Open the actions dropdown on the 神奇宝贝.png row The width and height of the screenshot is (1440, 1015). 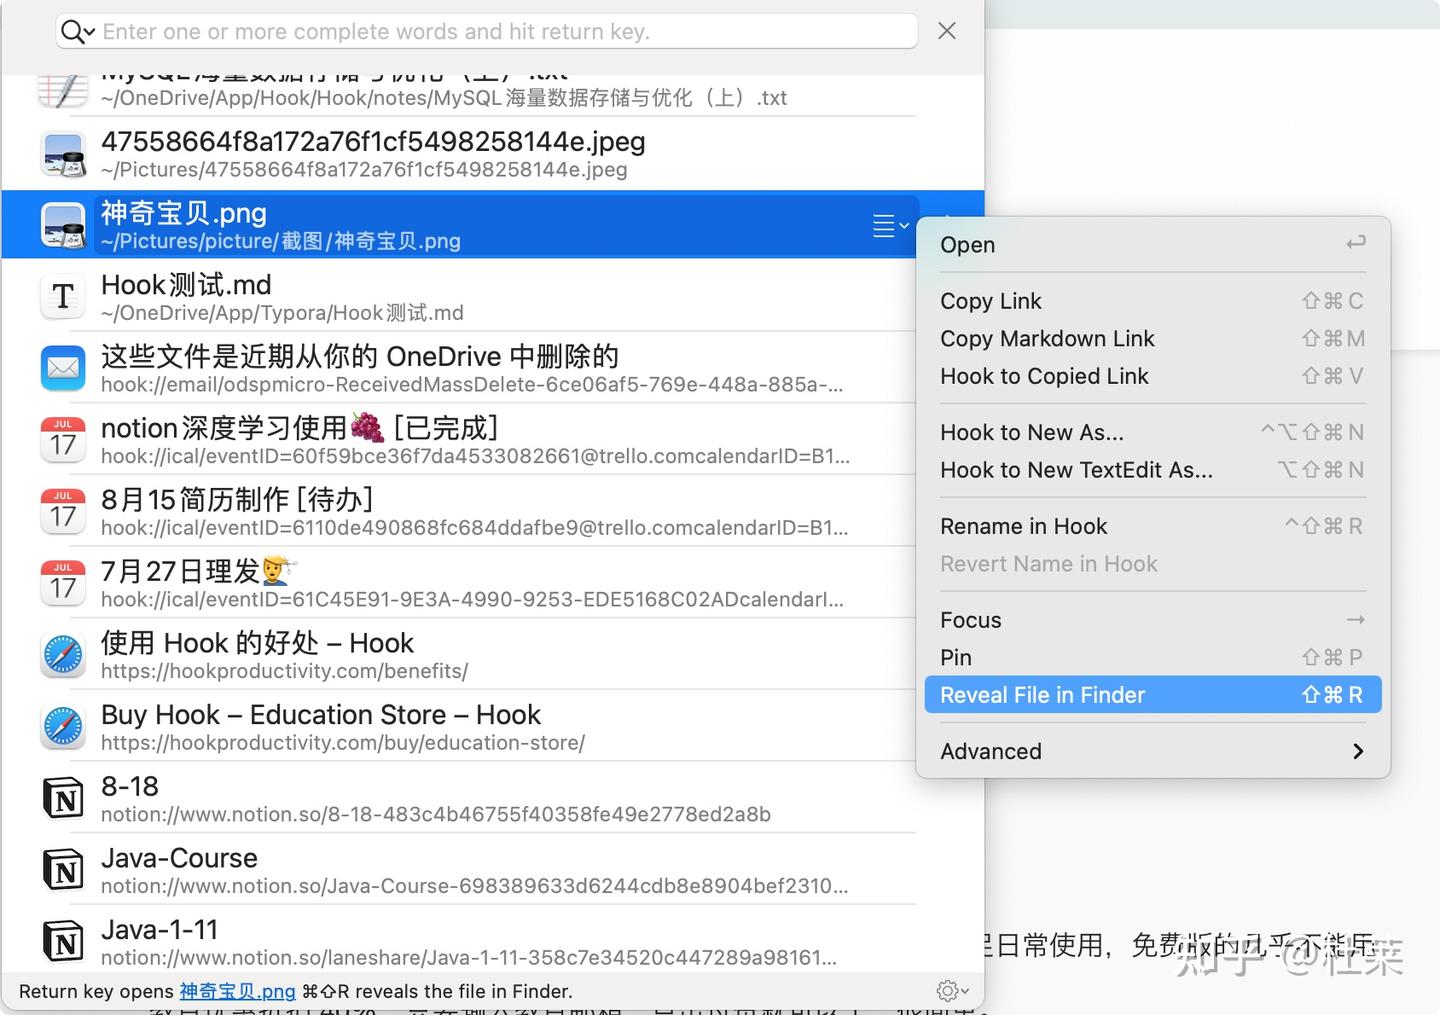(x=888, y=225)
